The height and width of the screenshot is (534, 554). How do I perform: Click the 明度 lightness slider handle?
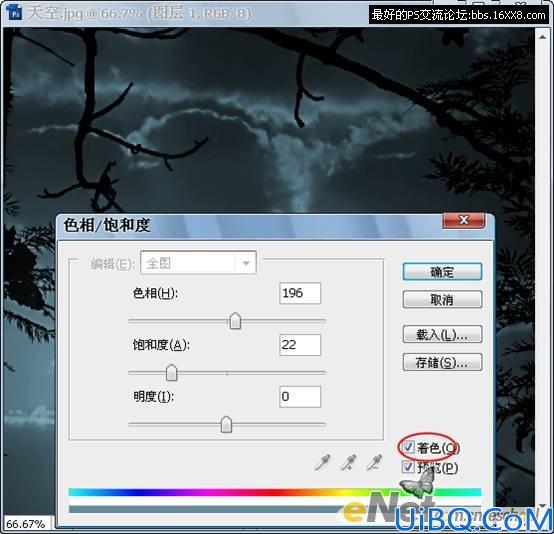pos(226,424)
